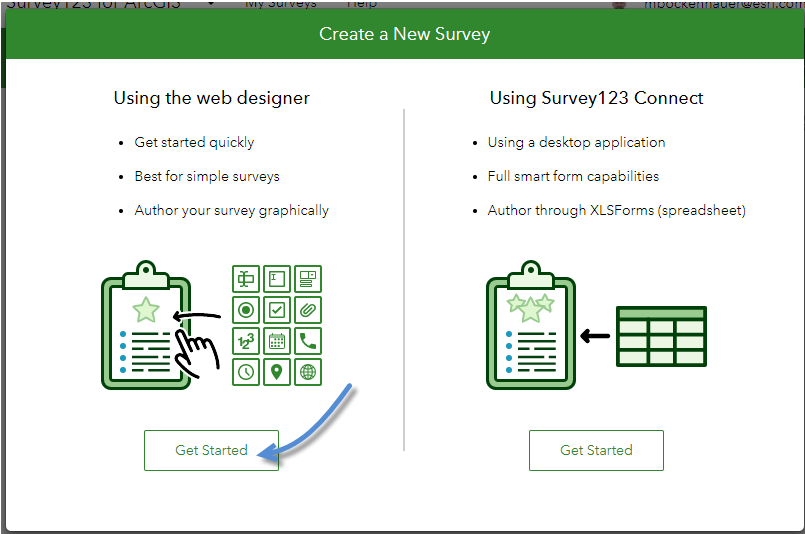Click the calendar date icon

(x=277, y=341)
